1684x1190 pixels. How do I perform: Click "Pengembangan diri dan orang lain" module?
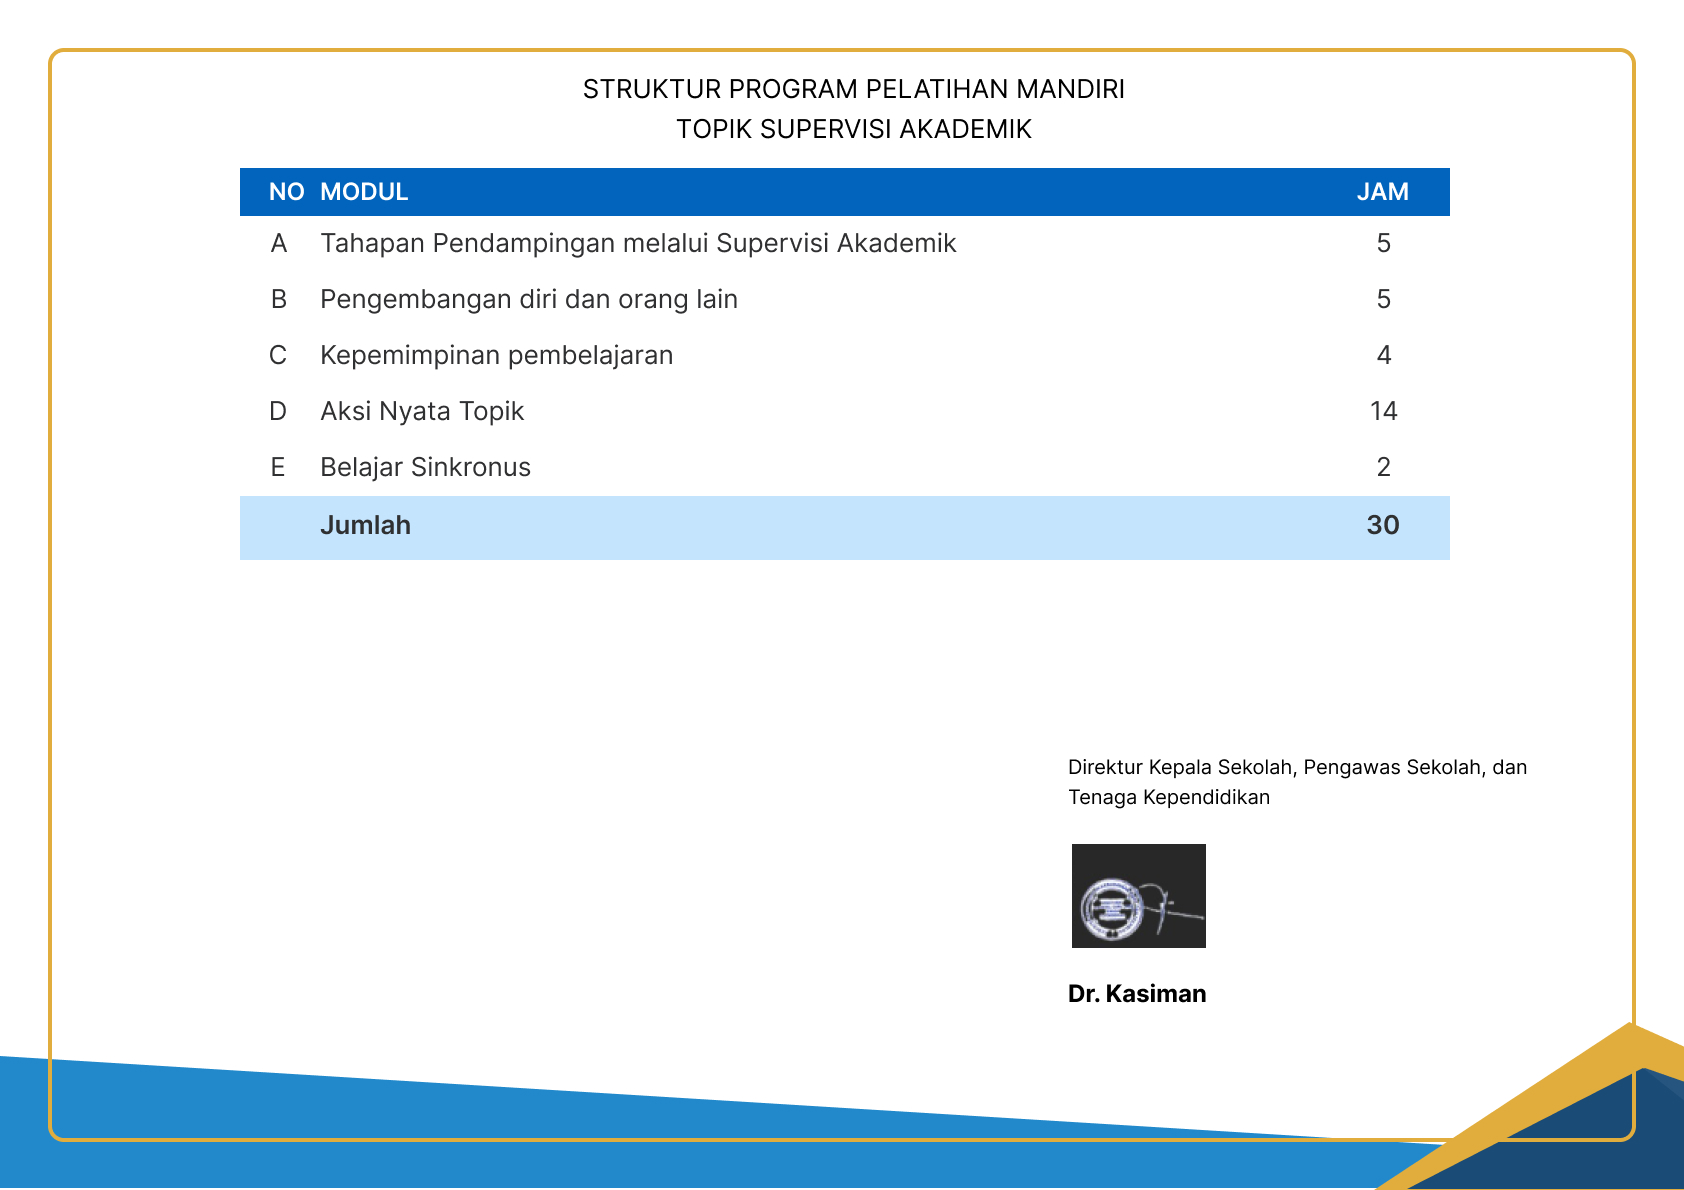[528, 300]
